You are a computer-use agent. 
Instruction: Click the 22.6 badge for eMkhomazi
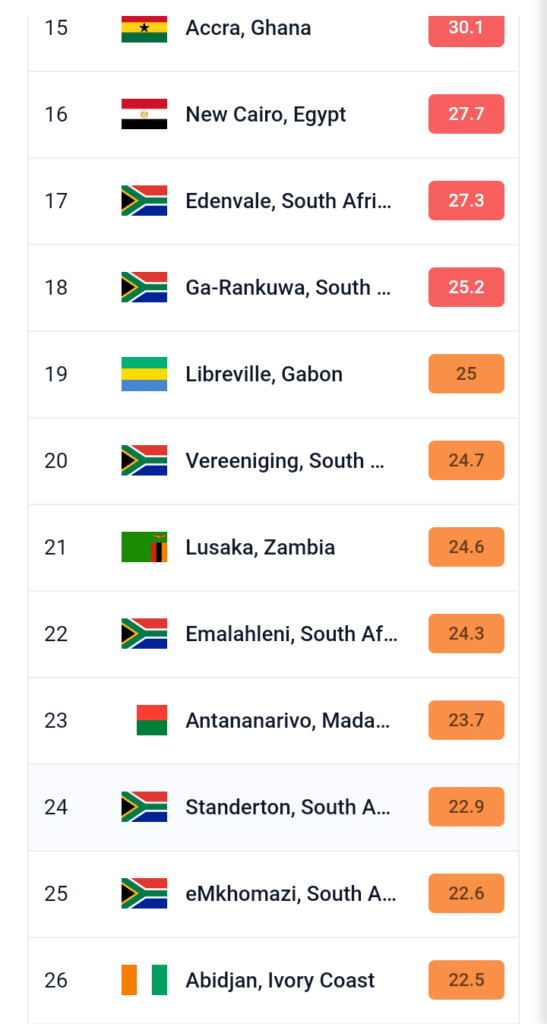tap(466, 893)
